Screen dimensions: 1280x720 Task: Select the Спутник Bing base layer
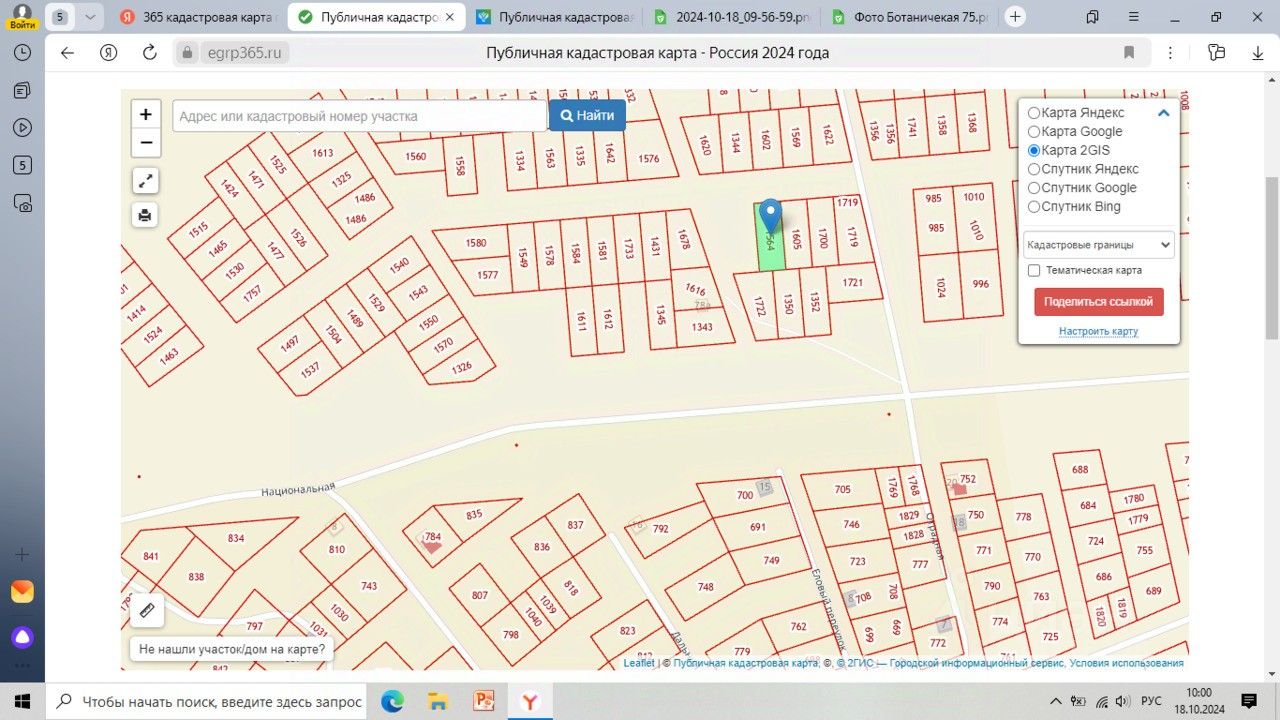1034,207
